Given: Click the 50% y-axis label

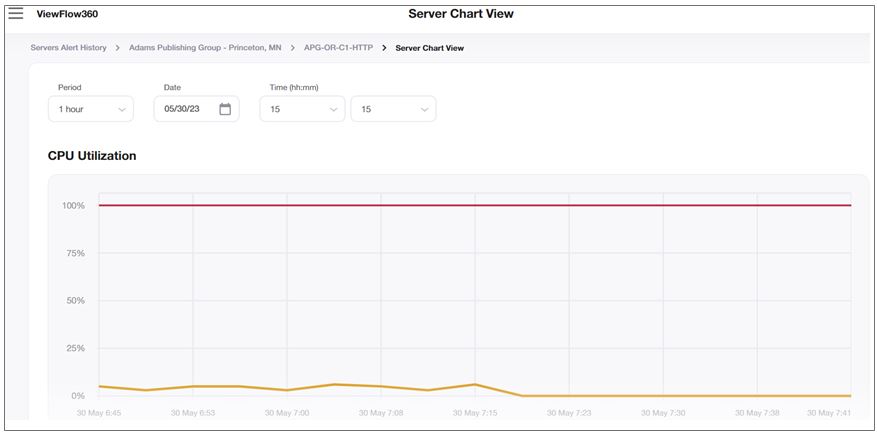Looking at the screenshot, I should click(75, 301).
